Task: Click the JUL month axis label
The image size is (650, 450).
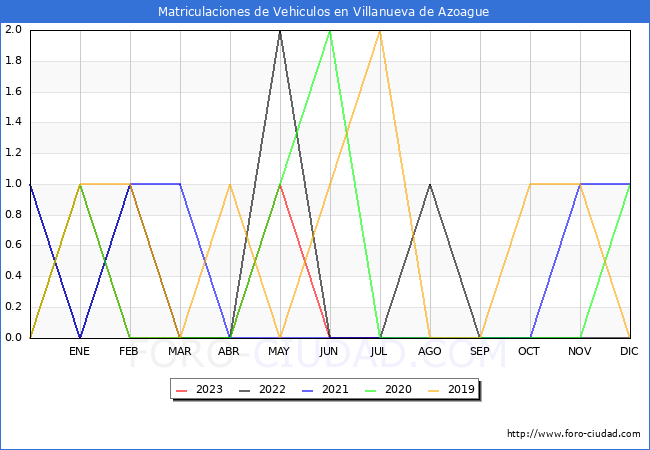Action: coord(379,351)
